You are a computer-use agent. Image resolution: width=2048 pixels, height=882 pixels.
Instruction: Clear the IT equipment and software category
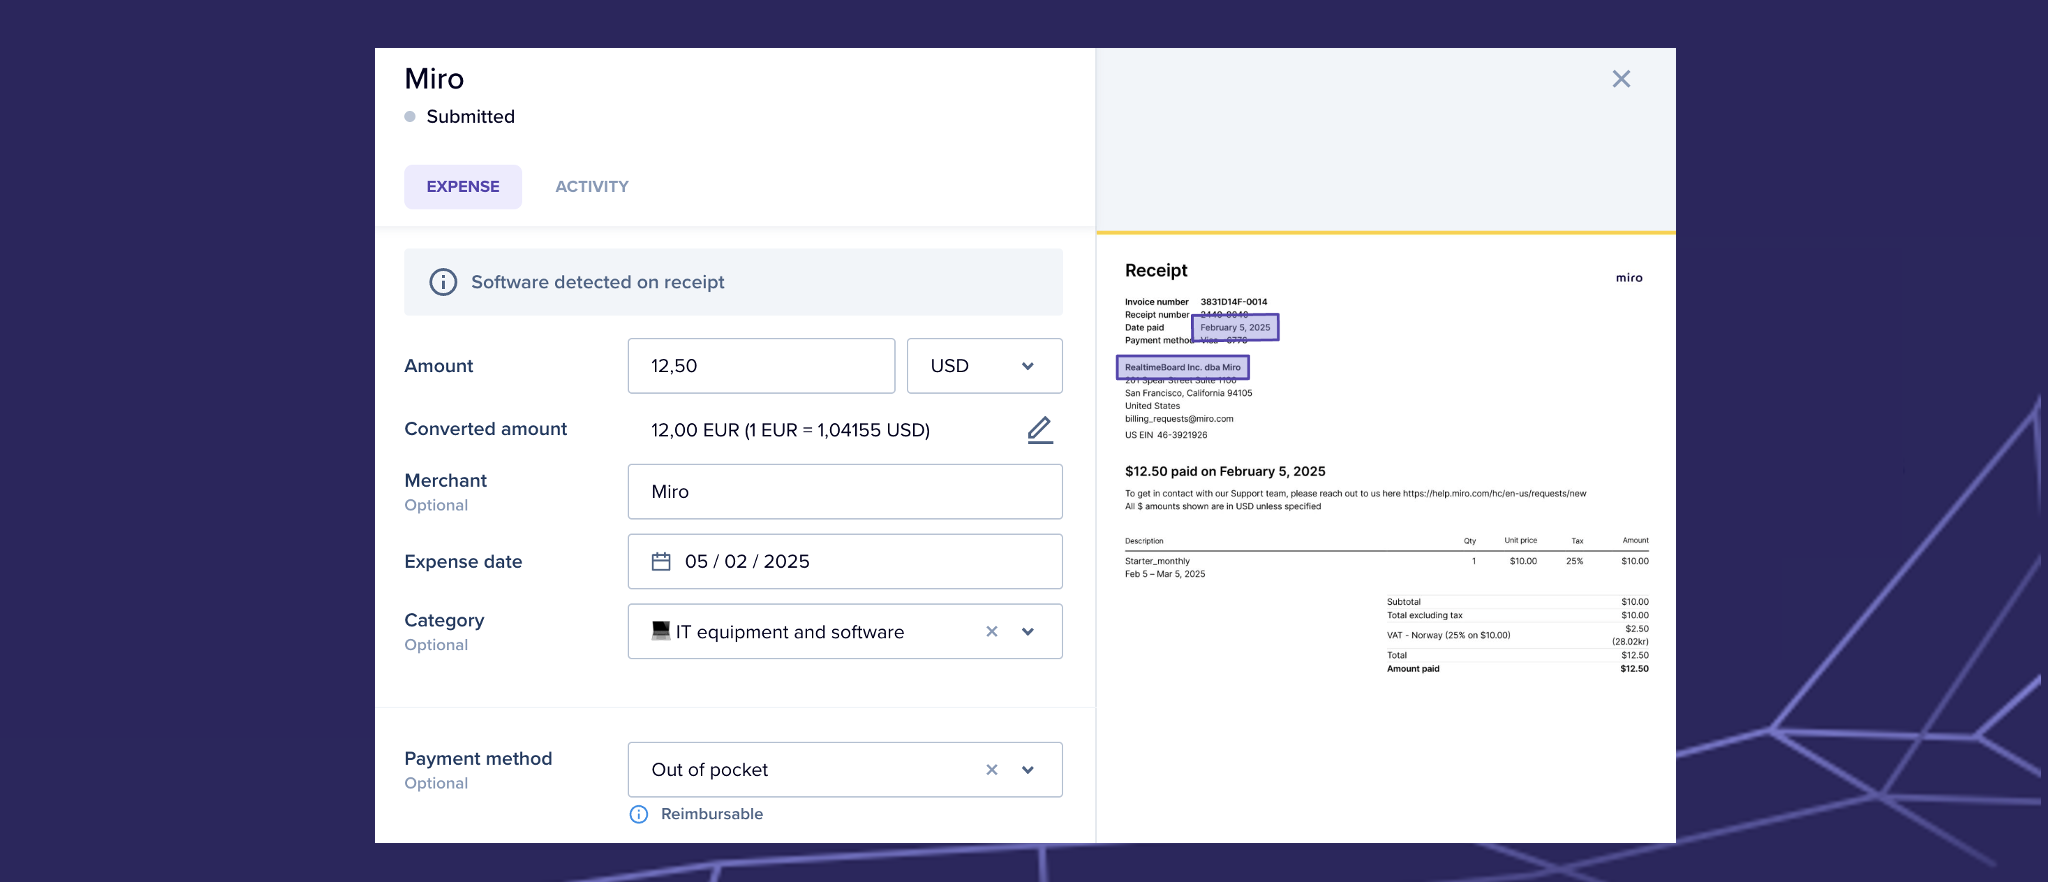pos(992,632)
